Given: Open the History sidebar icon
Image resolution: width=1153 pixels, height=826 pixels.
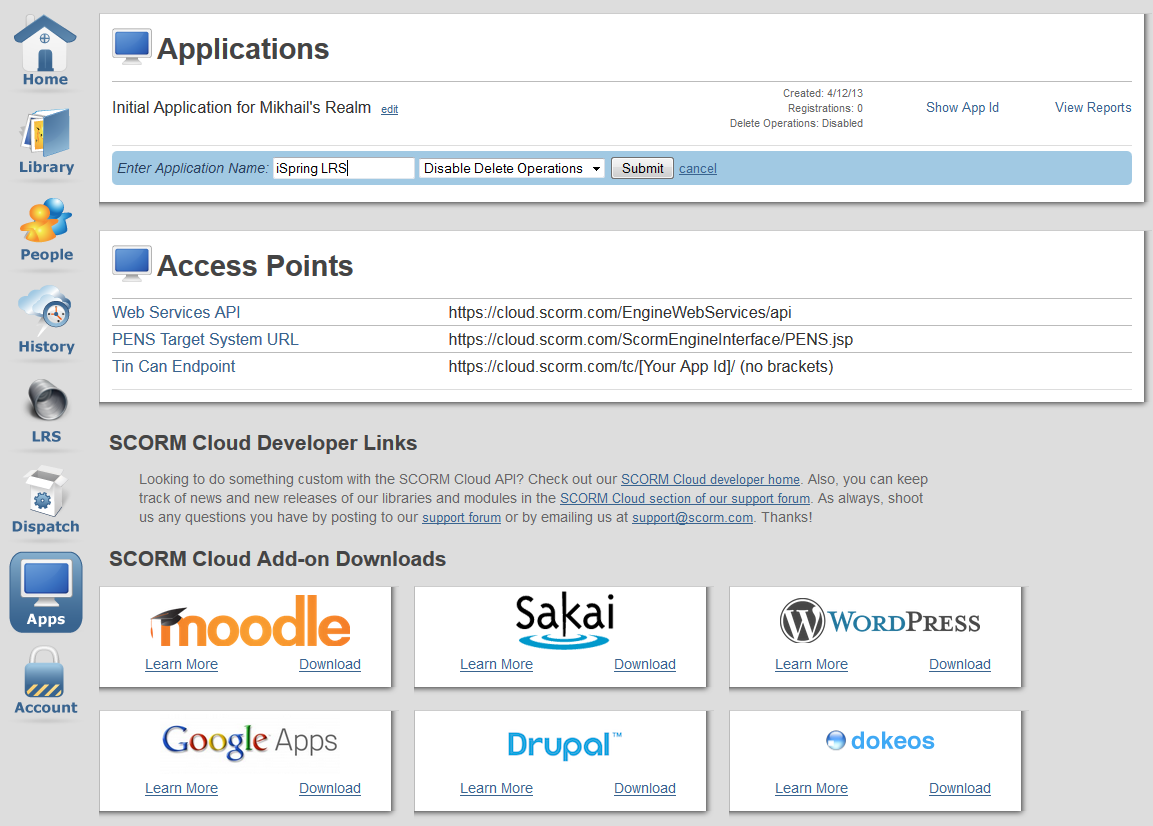Looking at the screenshot, I should point(46,320).
